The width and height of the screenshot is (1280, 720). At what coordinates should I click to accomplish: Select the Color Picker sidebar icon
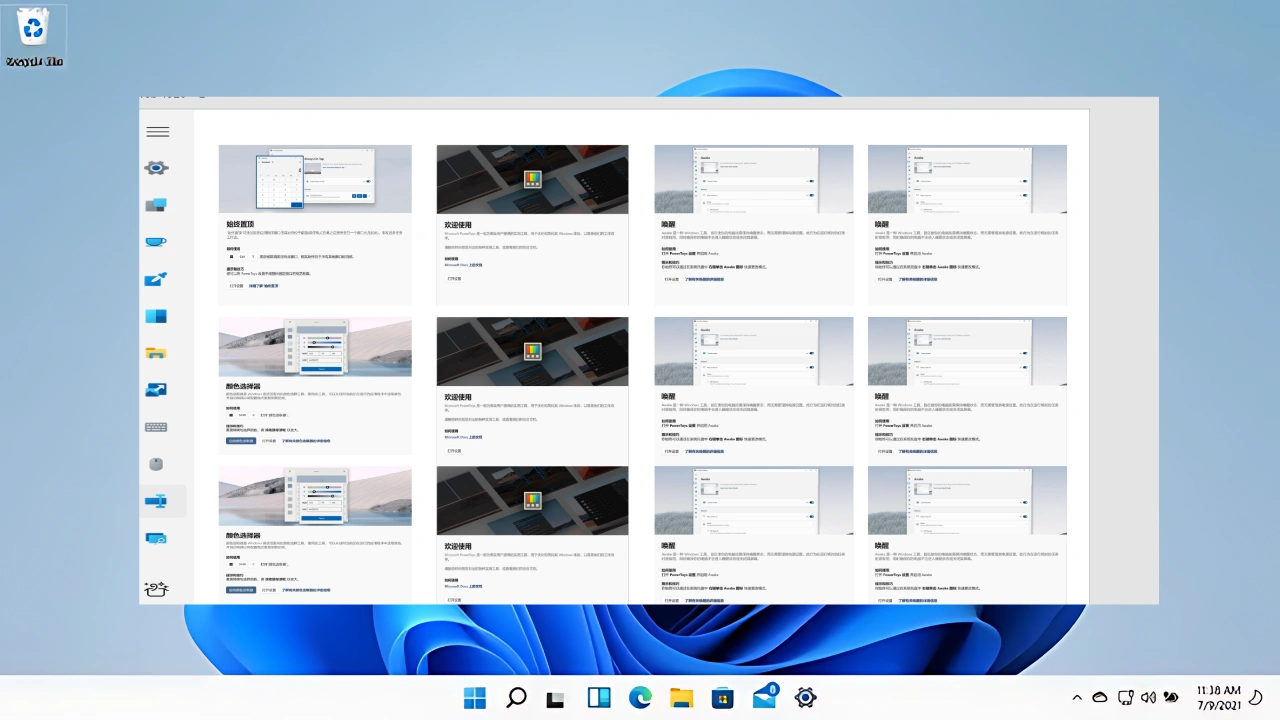[x=156, y=279]
